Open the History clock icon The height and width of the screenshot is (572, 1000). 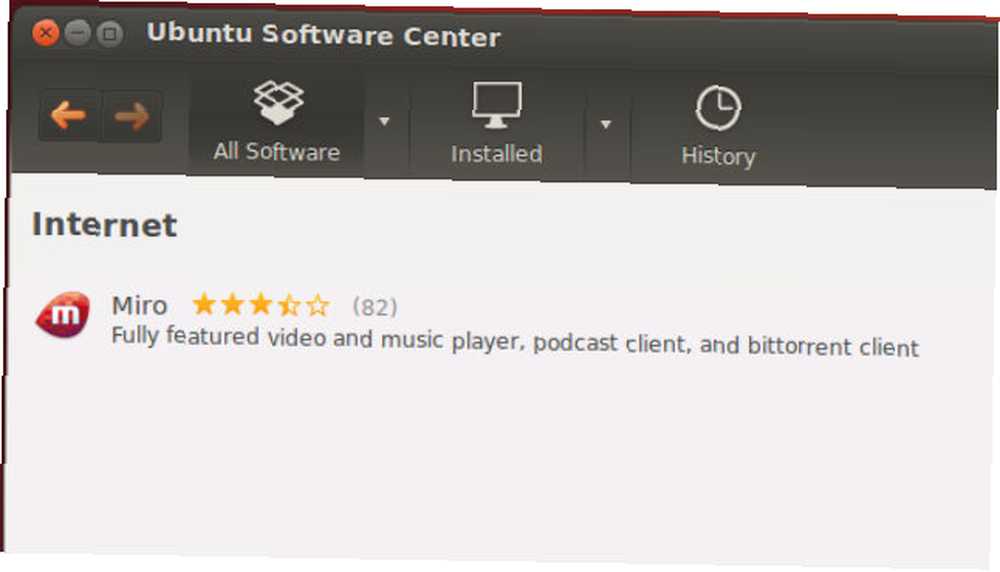coord(718,108)
